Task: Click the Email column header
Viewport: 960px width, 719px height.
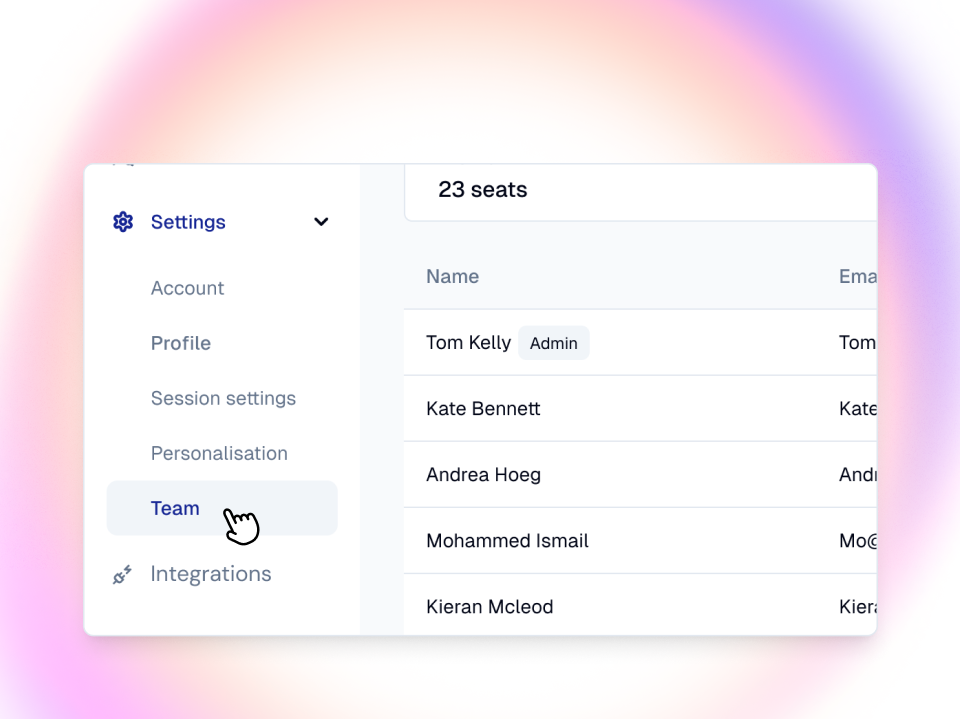Action: [x=857, y=277]
